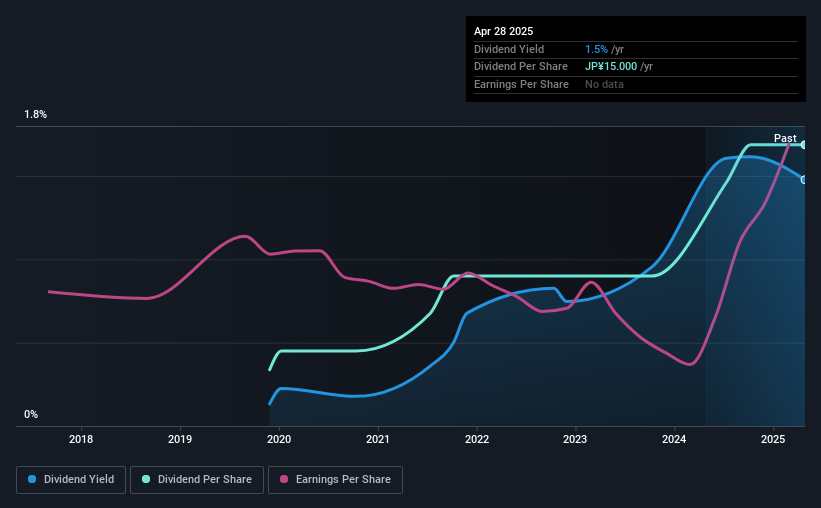Toggle the Dividend Per Share legend button
The image size is (821, 508).
(x=197, y=480)
